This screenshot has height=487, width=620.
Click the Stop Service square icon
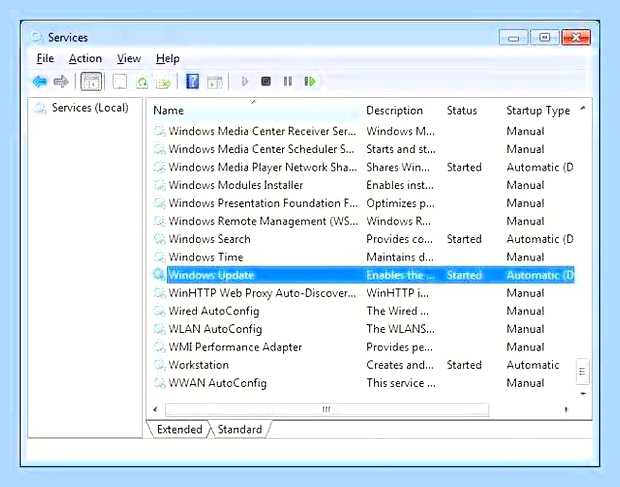coord(266,81)
